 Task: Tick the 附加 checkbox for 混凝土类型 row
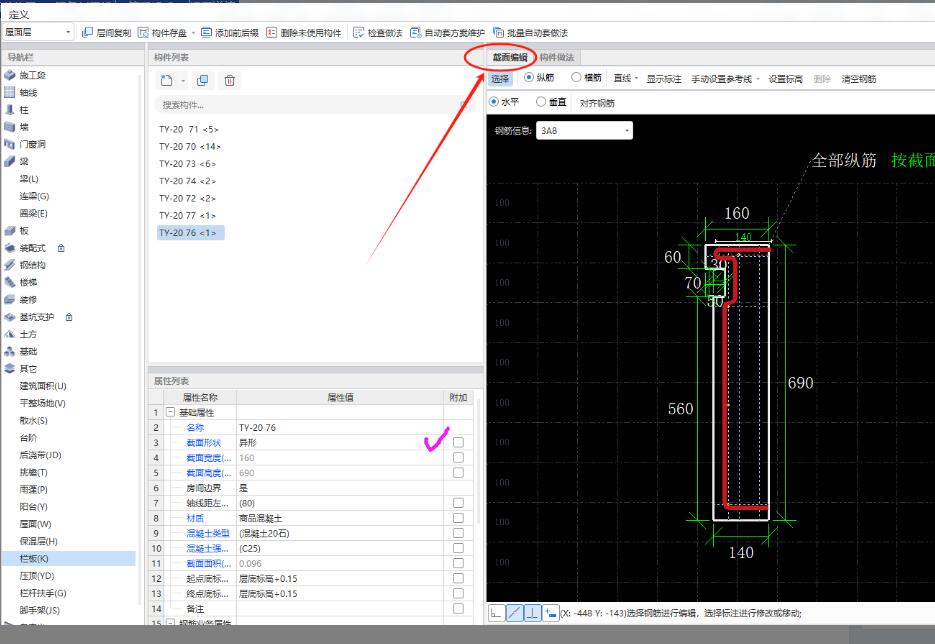point(458,533)
